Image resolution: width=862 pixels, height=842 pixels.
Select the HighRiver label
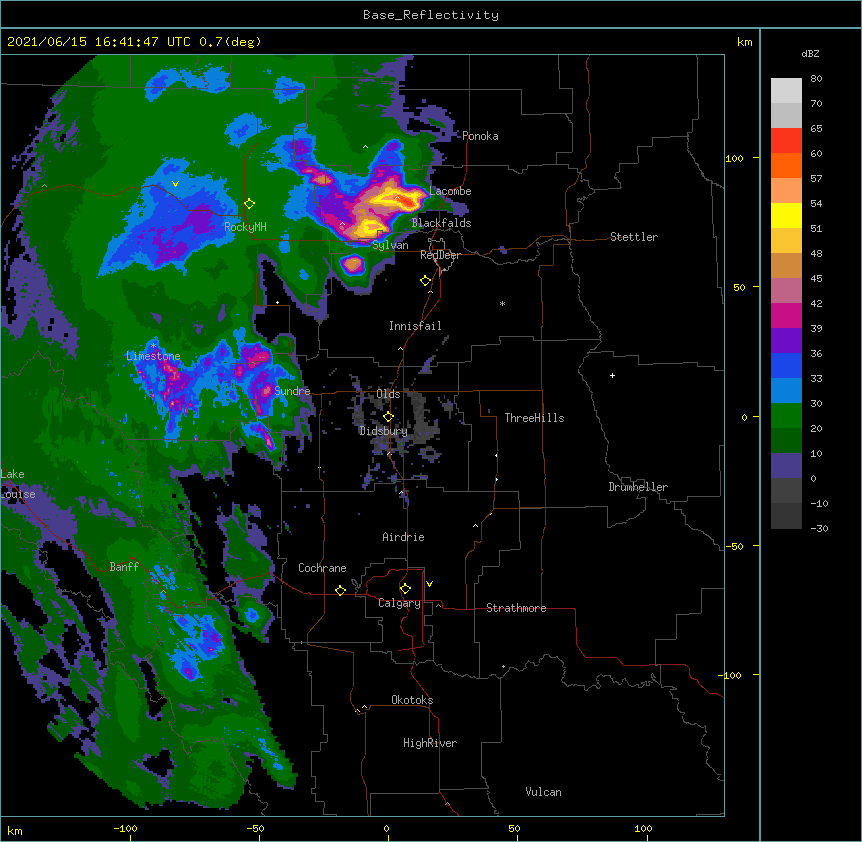click(430, 743)
